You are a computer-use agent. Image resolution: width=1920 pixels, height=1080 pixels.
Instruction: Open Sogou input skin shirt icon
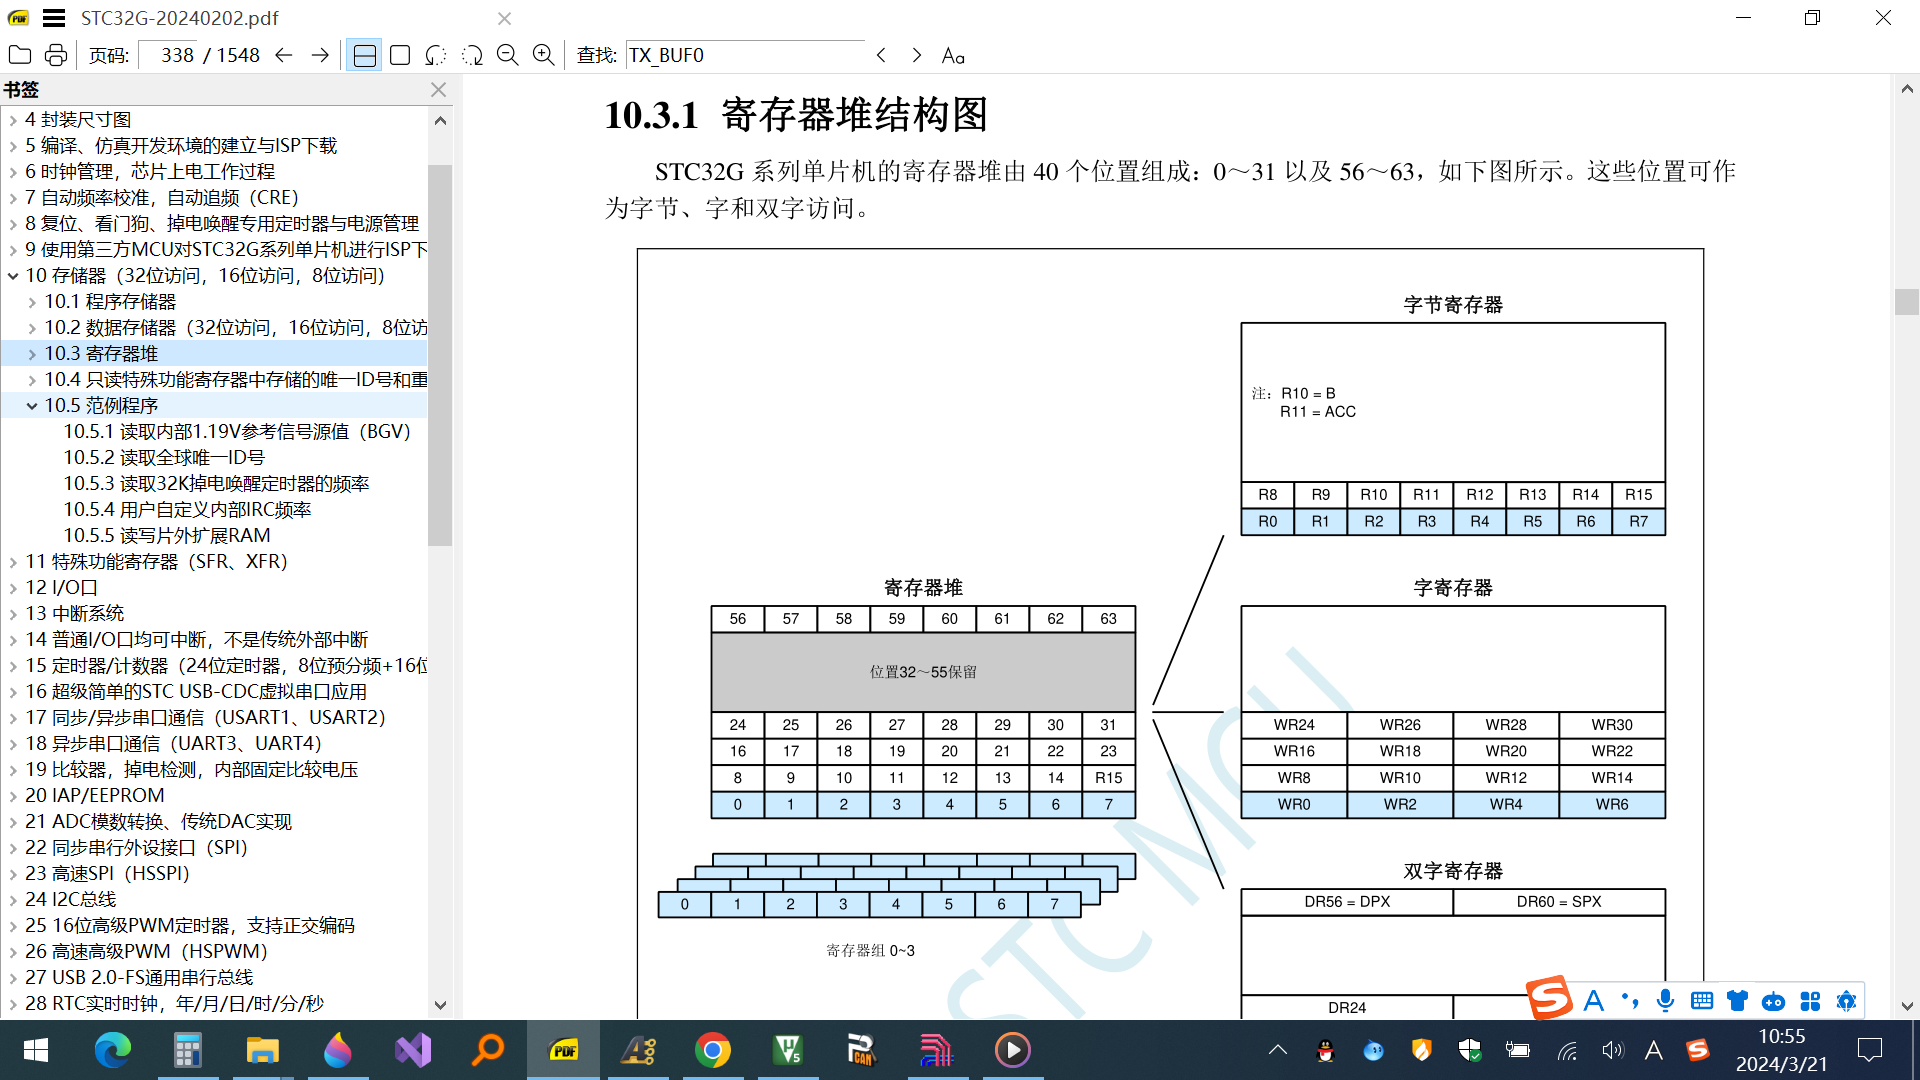click(1737, 1000)
